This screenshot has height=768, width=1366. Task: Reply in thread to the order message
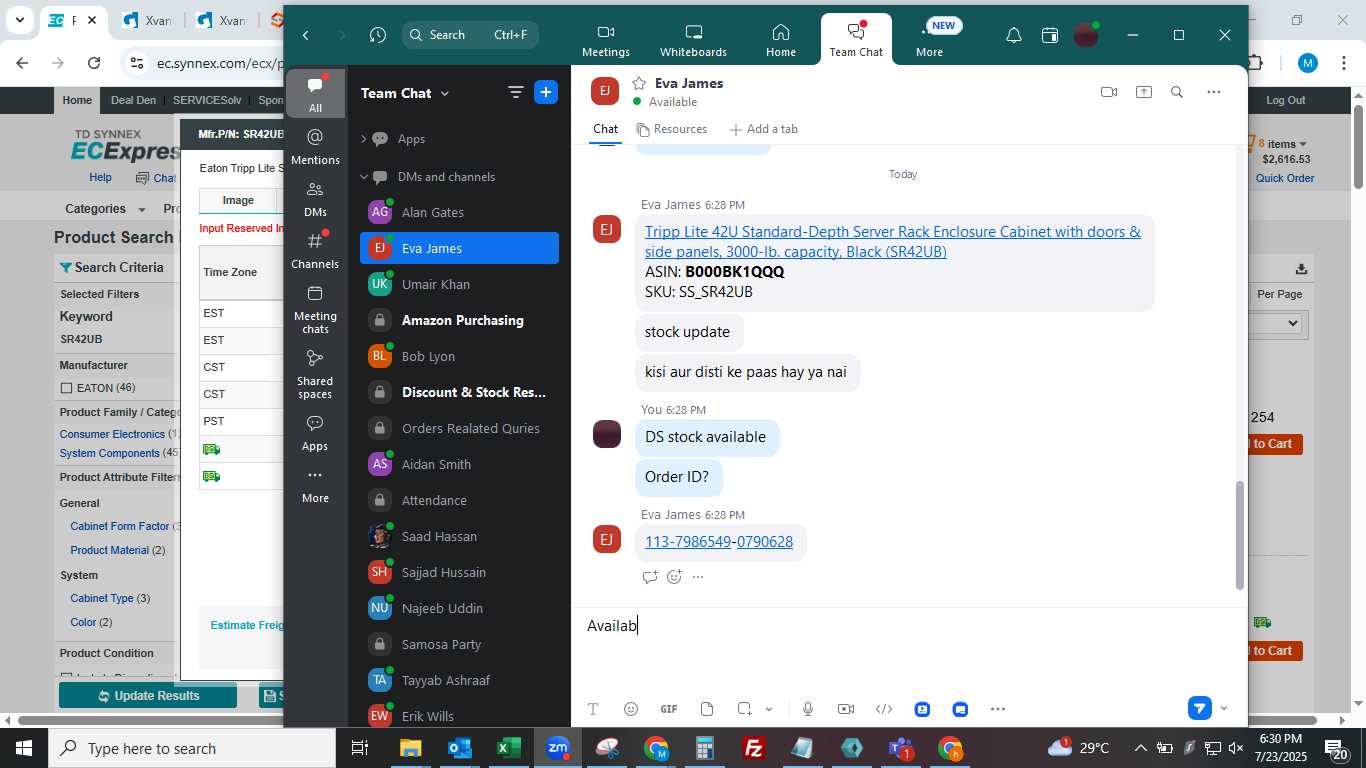click(x=650, y=576)
